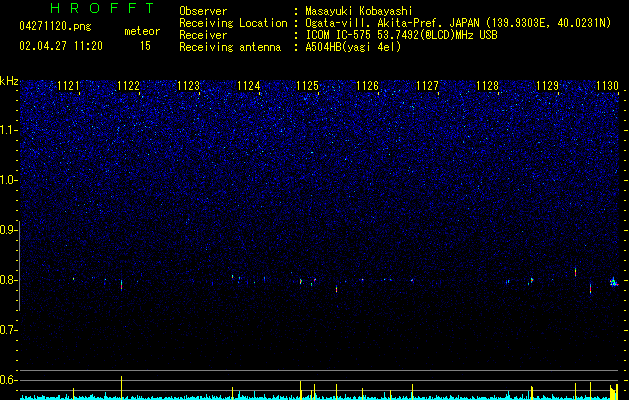The image size is (629, 400).
Task: Click the Receiver label
Action: tap(203, 35)
